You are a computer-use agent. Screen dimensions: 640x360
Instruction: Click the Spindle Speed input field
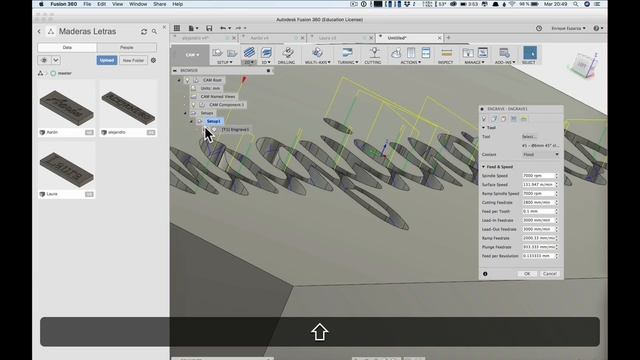539,176
